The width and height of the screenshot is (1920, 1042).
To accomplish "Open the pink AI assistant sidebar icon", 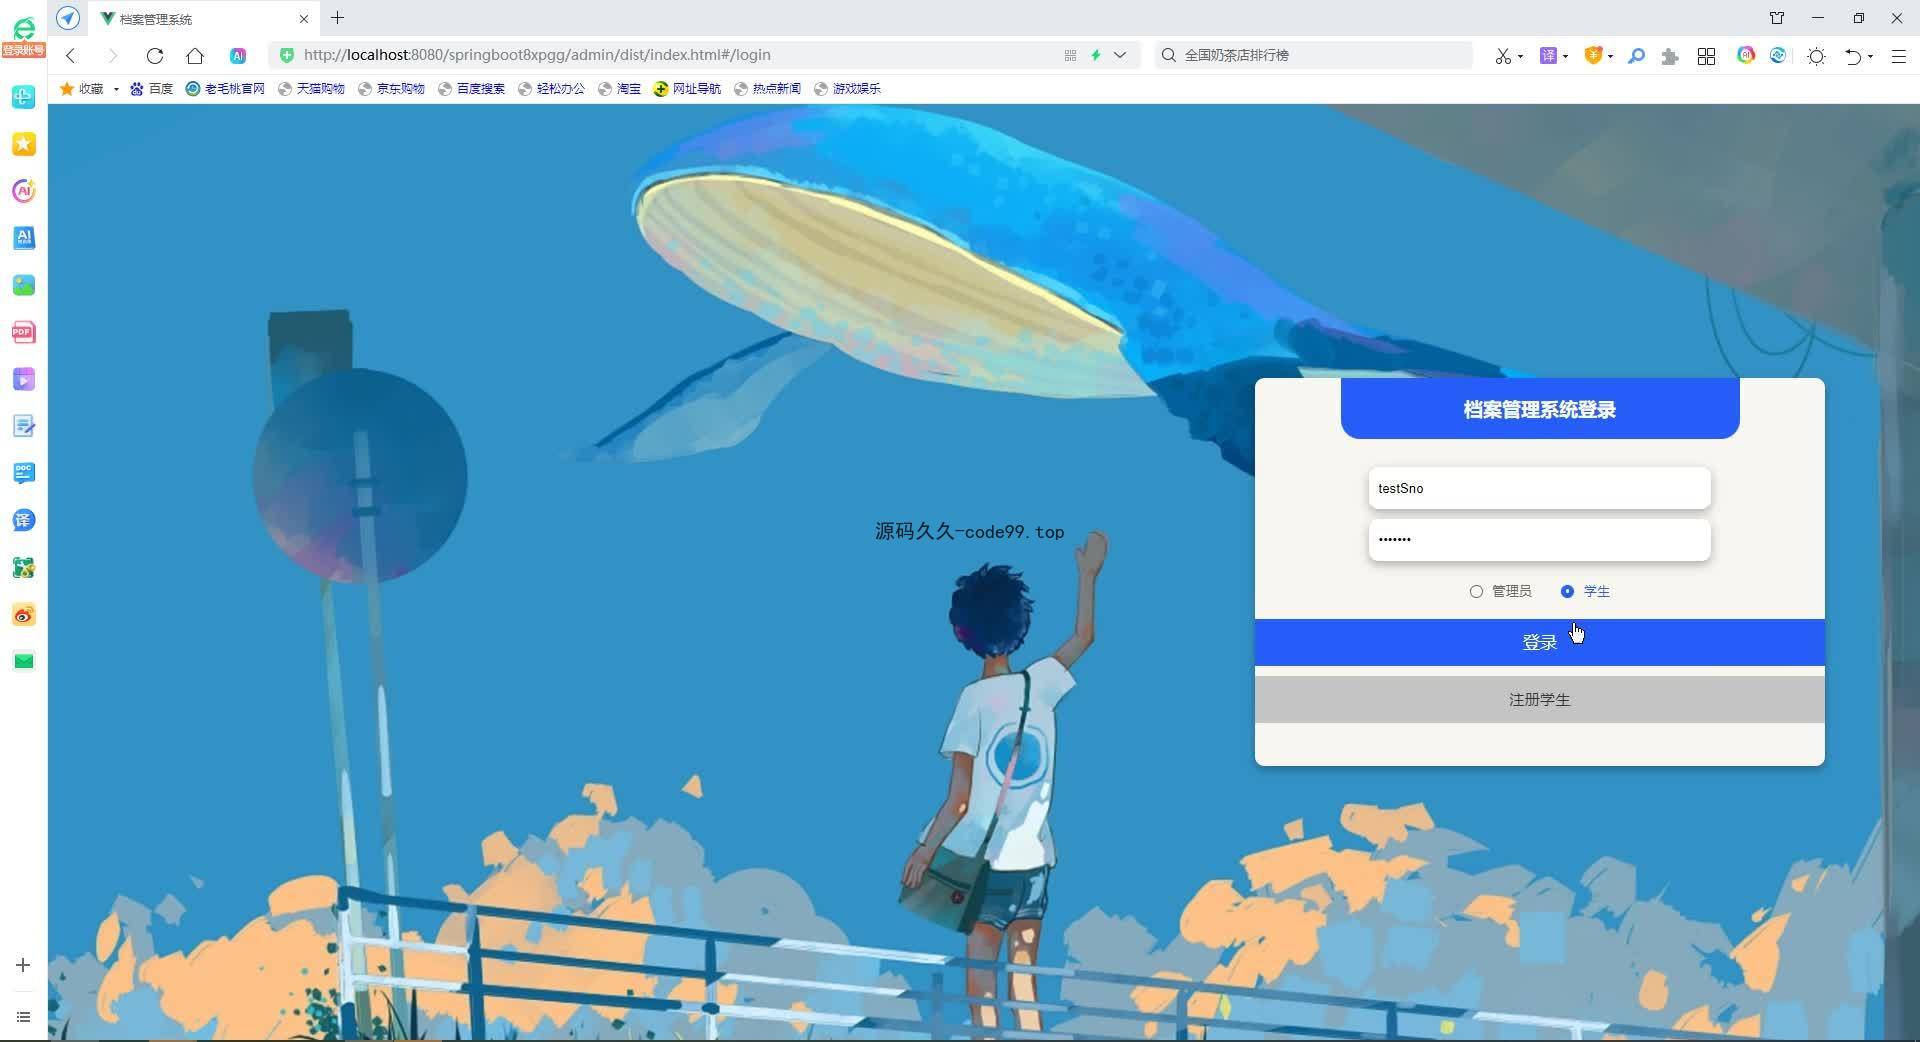I will [24, 191].
